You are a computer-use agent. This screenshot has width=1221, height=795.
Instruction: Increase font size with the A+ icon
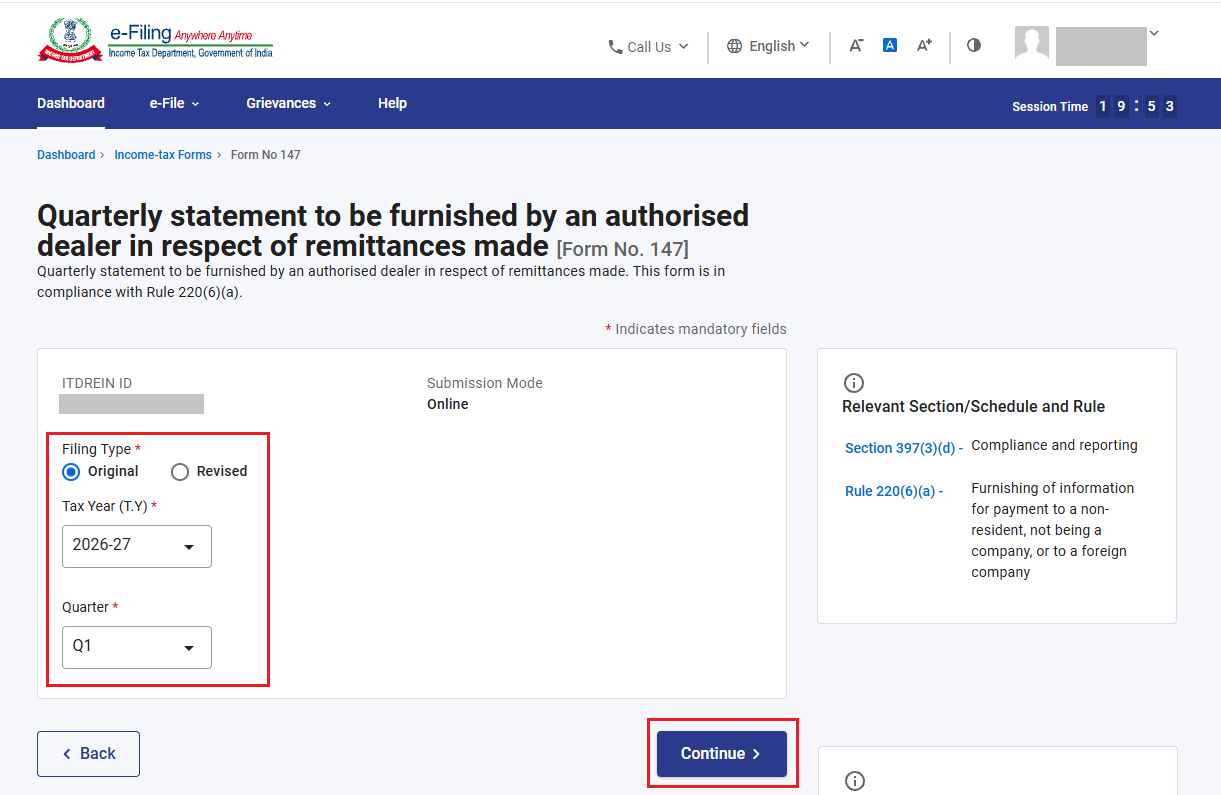coord(924,45)
